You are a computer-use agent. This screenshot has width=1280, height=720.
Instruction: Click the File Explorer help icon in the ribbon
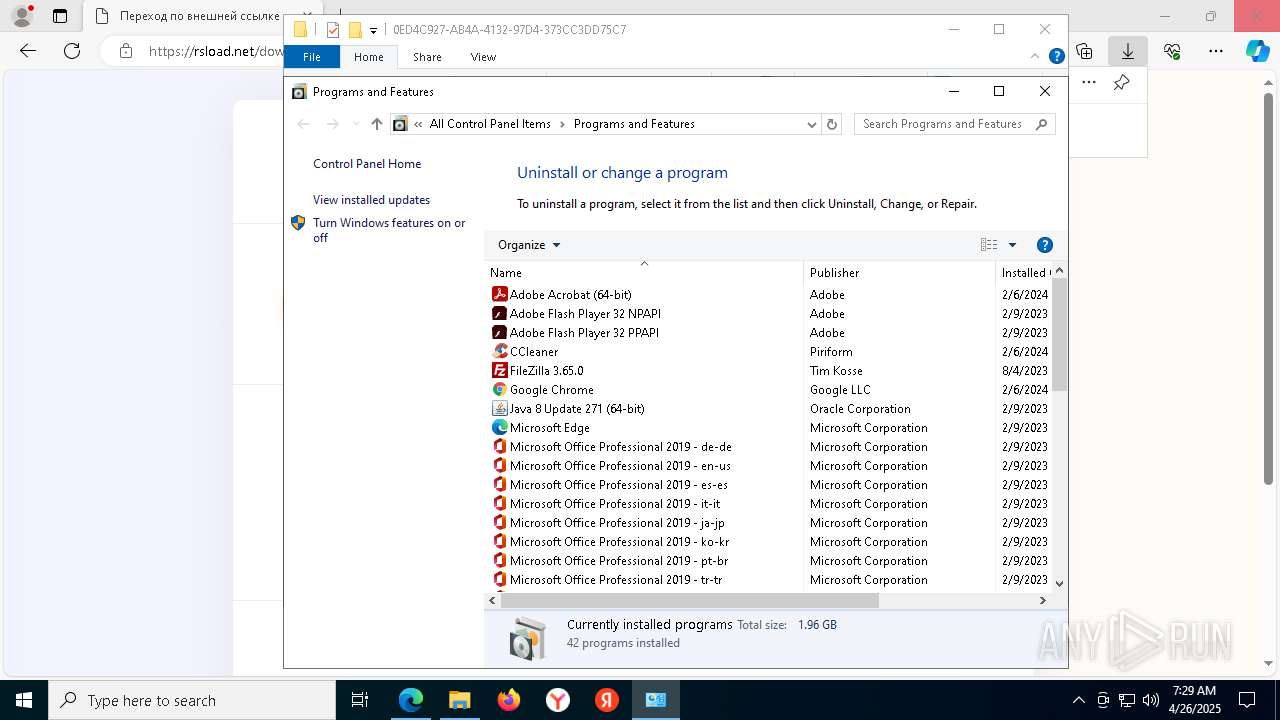click(1056, 57)
